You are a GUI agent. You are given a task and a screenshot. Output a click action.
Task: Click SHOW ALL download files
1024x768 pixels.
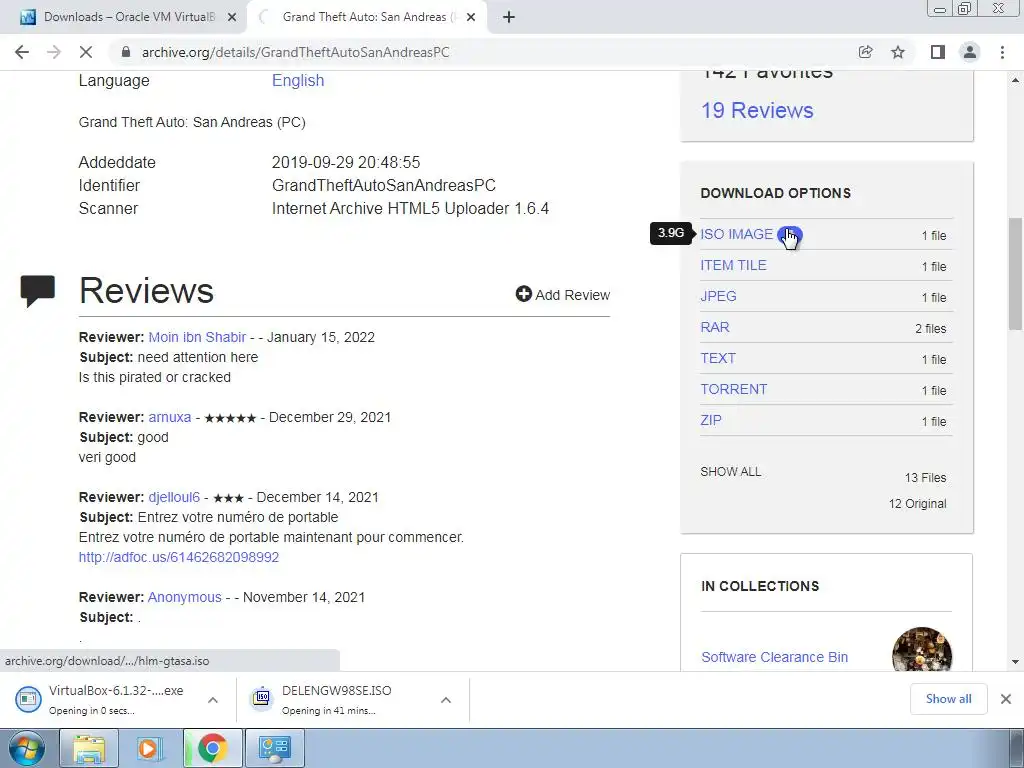(731, 472)
